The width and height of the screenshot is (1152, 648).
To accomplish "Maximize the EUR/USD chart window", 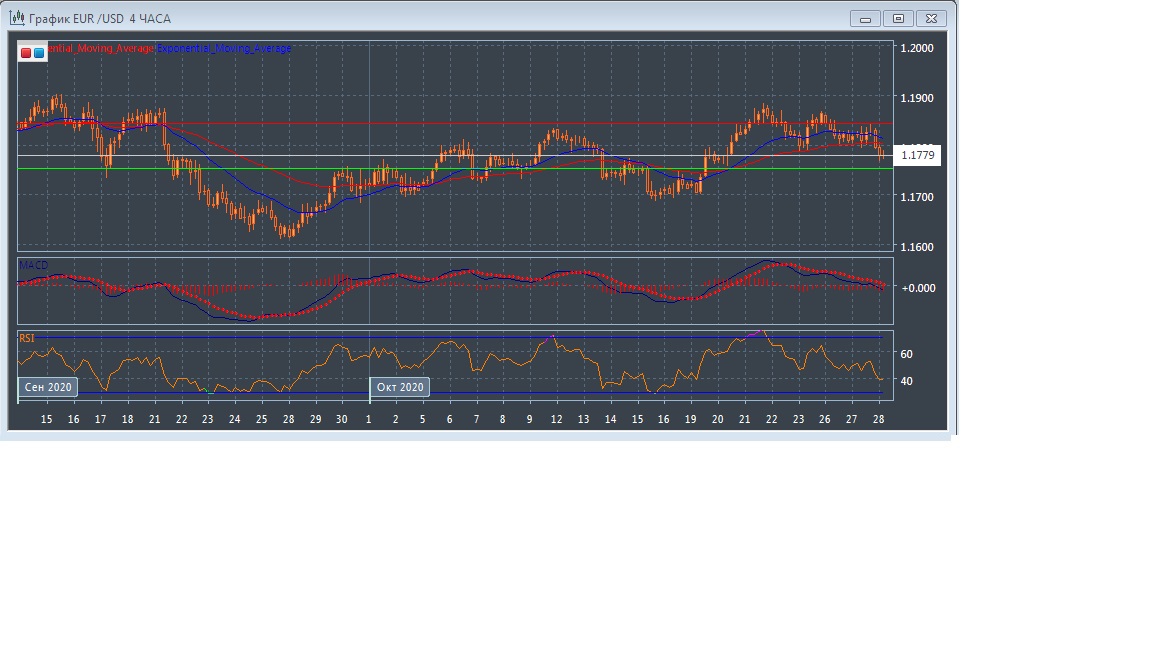I will tap(898, 18).
